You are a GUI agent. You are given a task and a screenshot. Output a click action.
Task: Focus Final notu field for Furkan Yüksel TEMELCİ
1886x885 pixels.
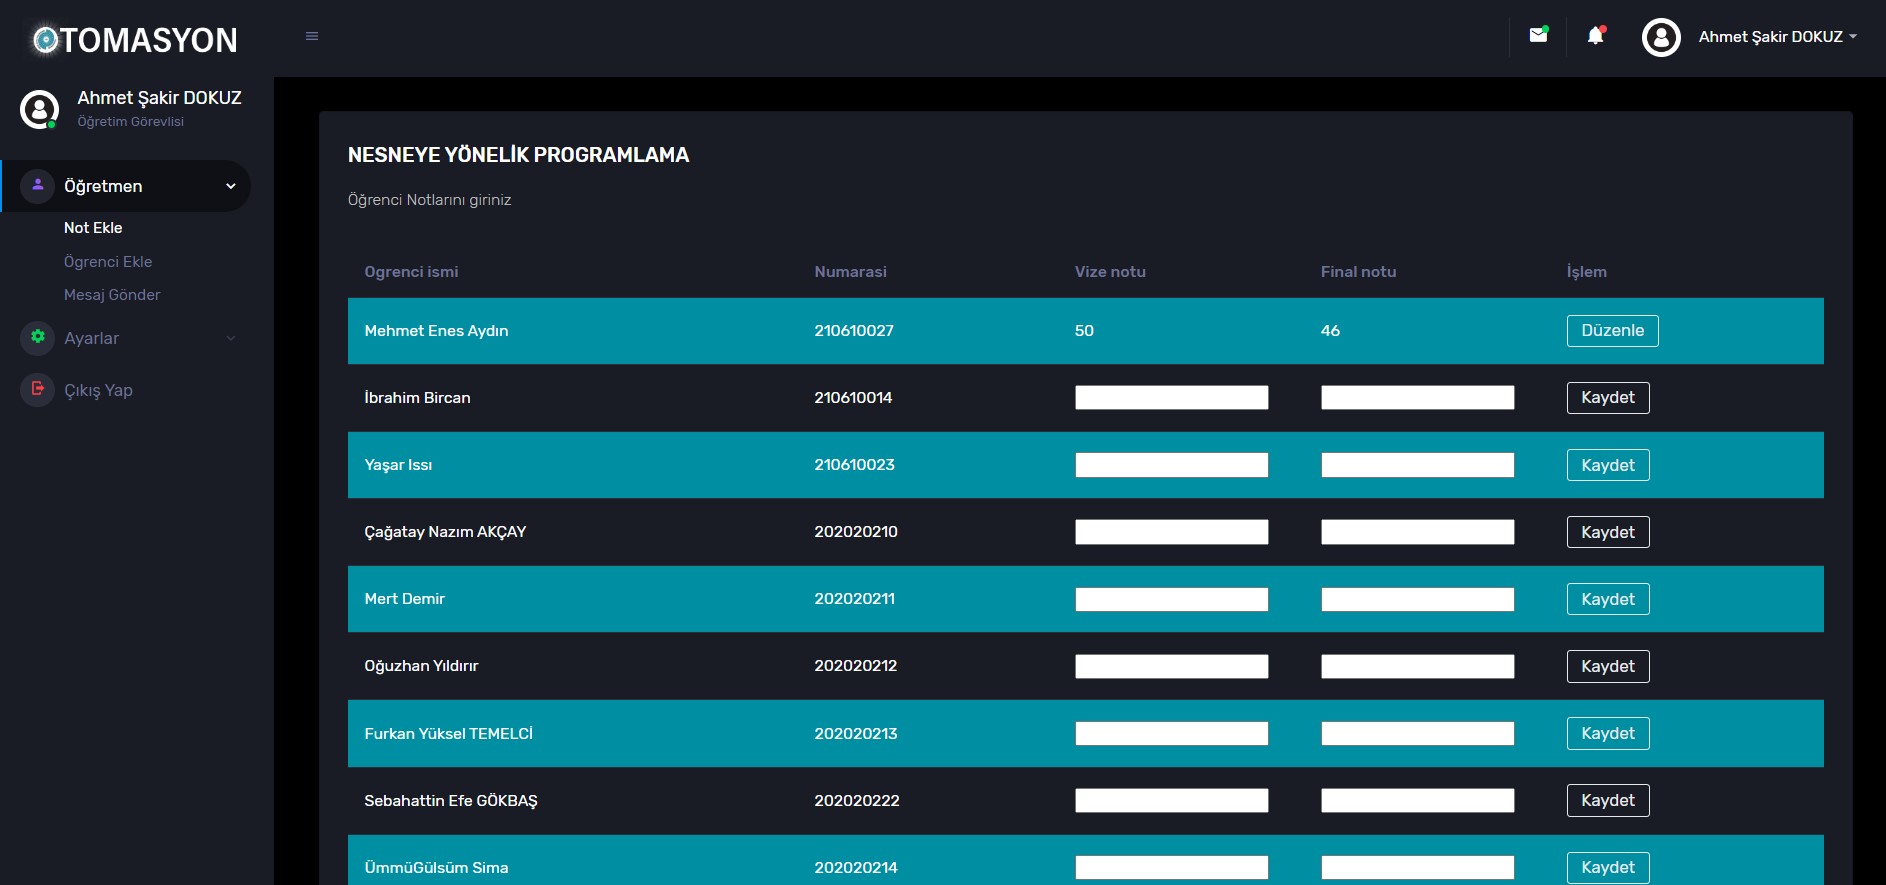click(1418, 733)
